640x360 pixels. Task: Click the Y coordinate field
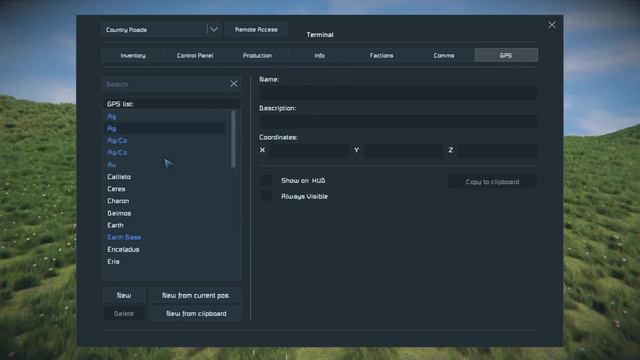[x=403, y=150]
